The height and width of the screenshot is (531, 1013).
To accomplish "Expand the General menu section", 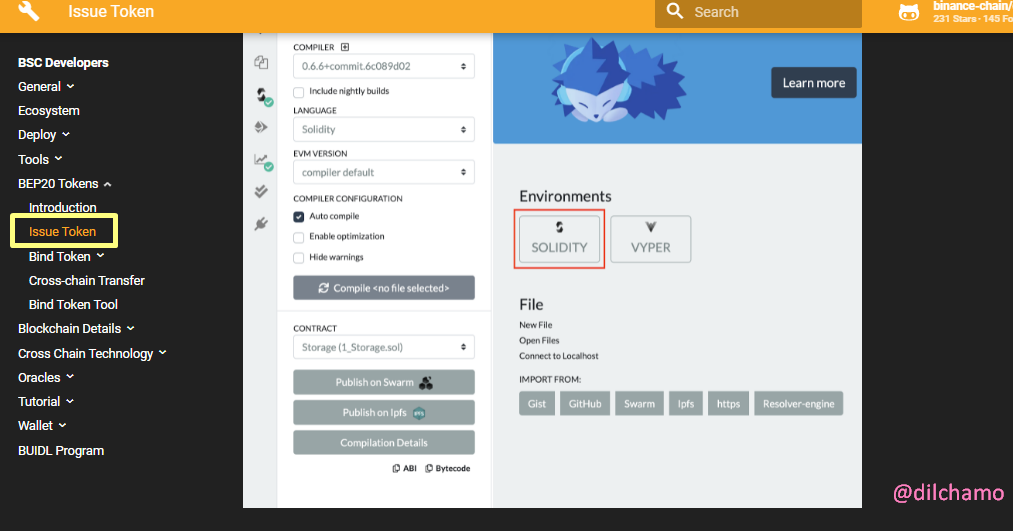I will pos(46,87).
